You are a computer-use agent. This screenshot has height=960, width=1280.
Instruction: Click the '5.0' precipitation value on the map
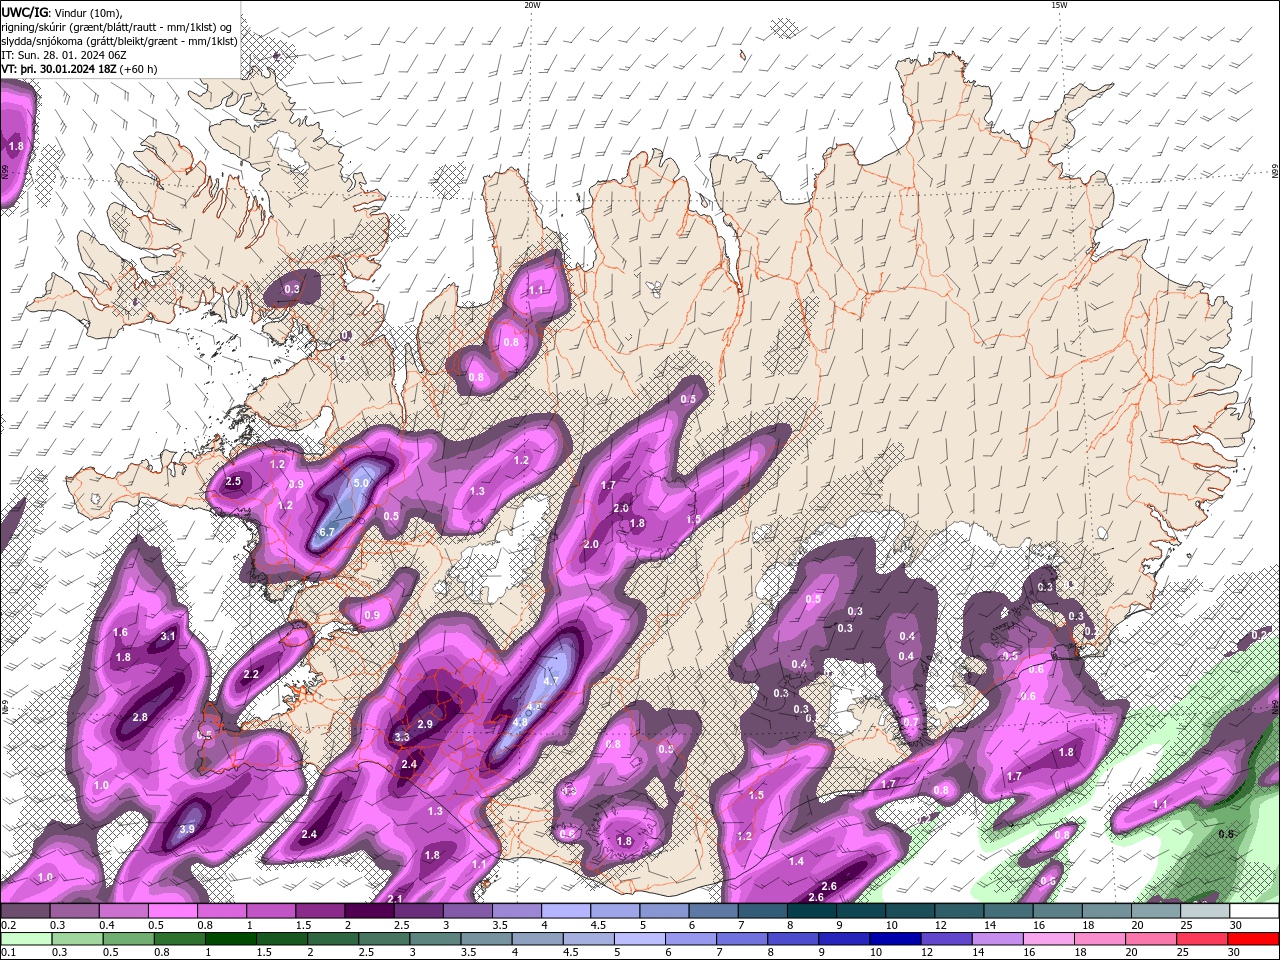click(361, 483)
